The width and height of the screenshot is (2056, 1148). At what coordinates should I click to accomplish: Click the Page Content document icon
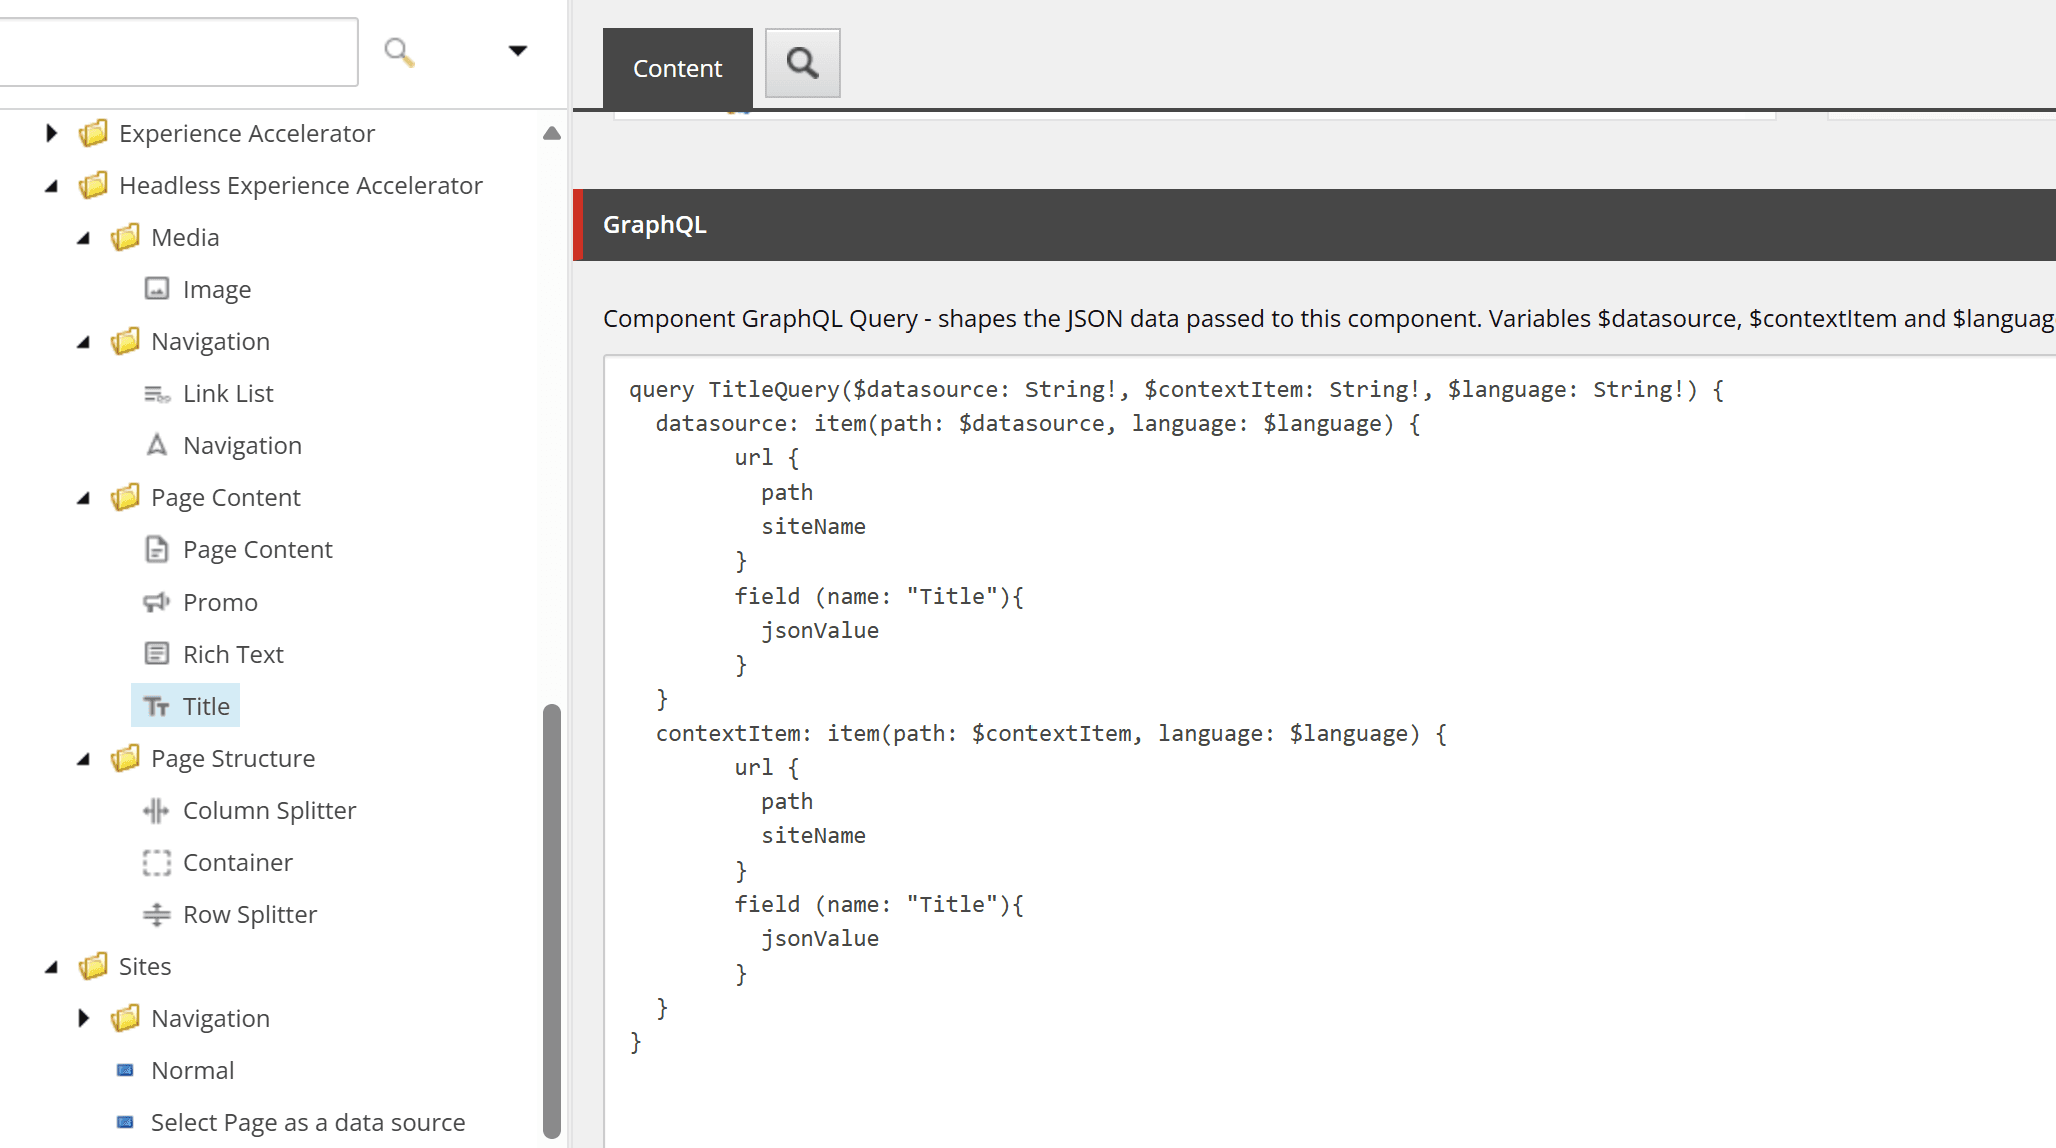[x=157, y=549]
